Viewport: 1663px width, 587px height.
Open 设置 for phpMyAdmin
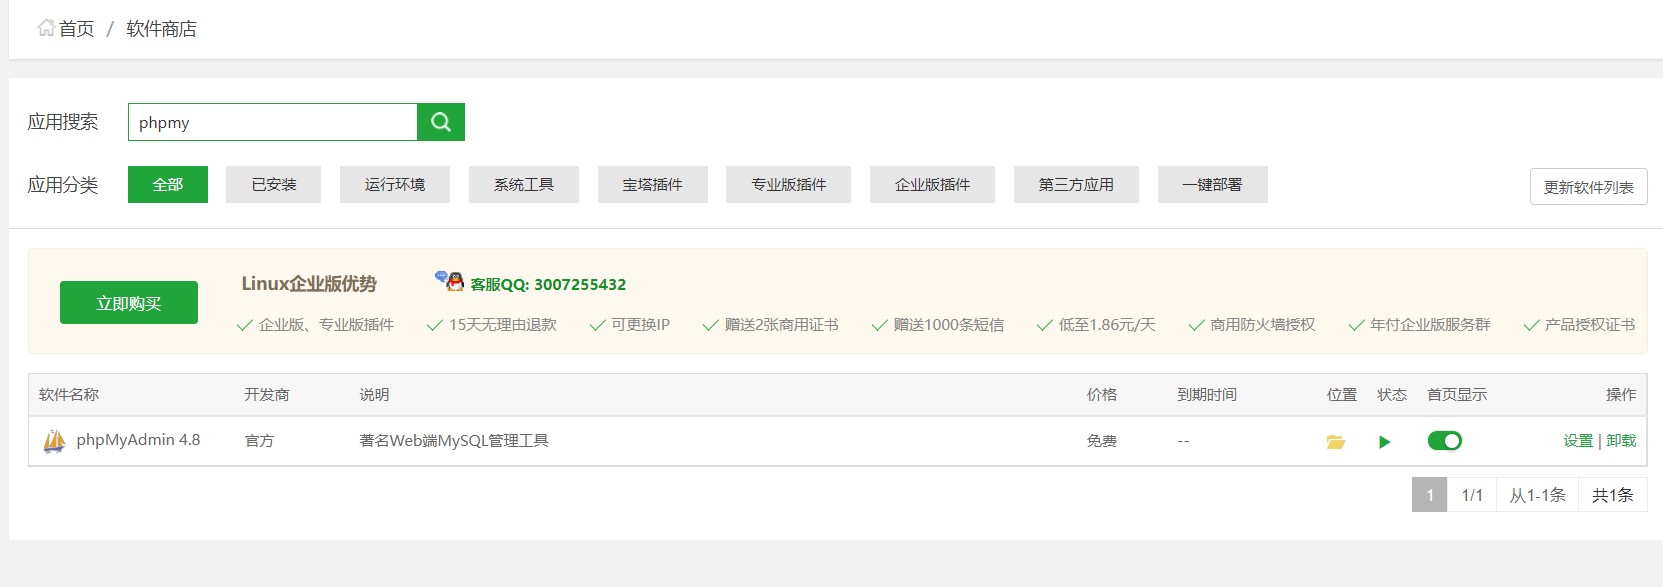tap(1578, 441)
